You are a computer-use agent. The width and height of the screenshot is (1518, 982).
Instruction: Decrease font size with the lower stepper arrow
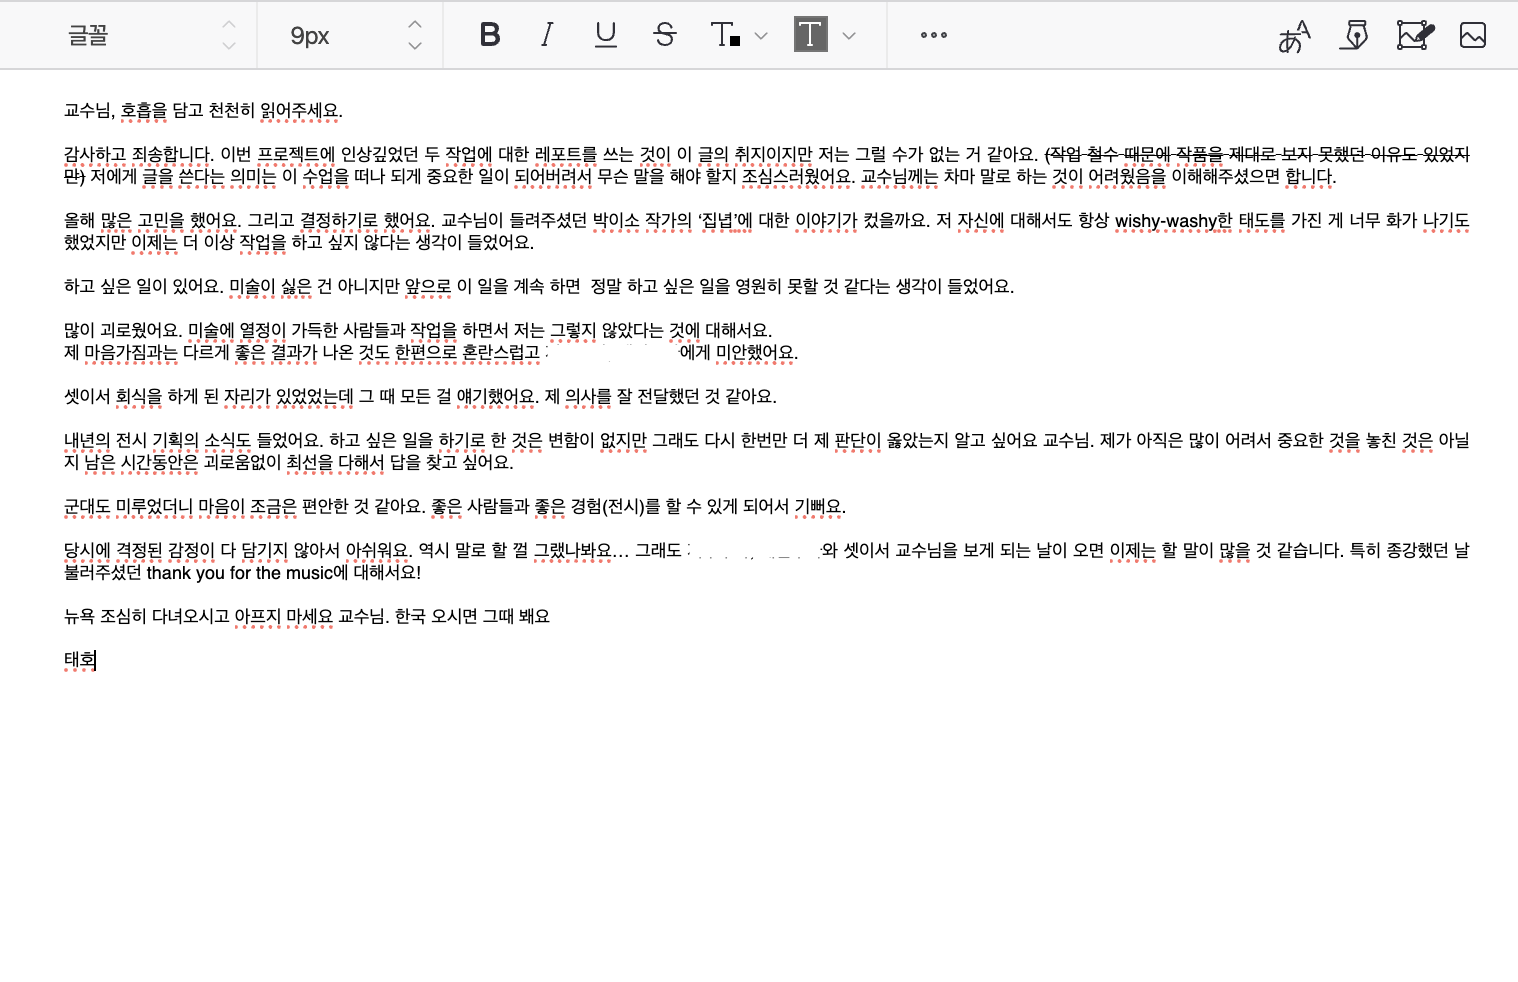[414, 46]
